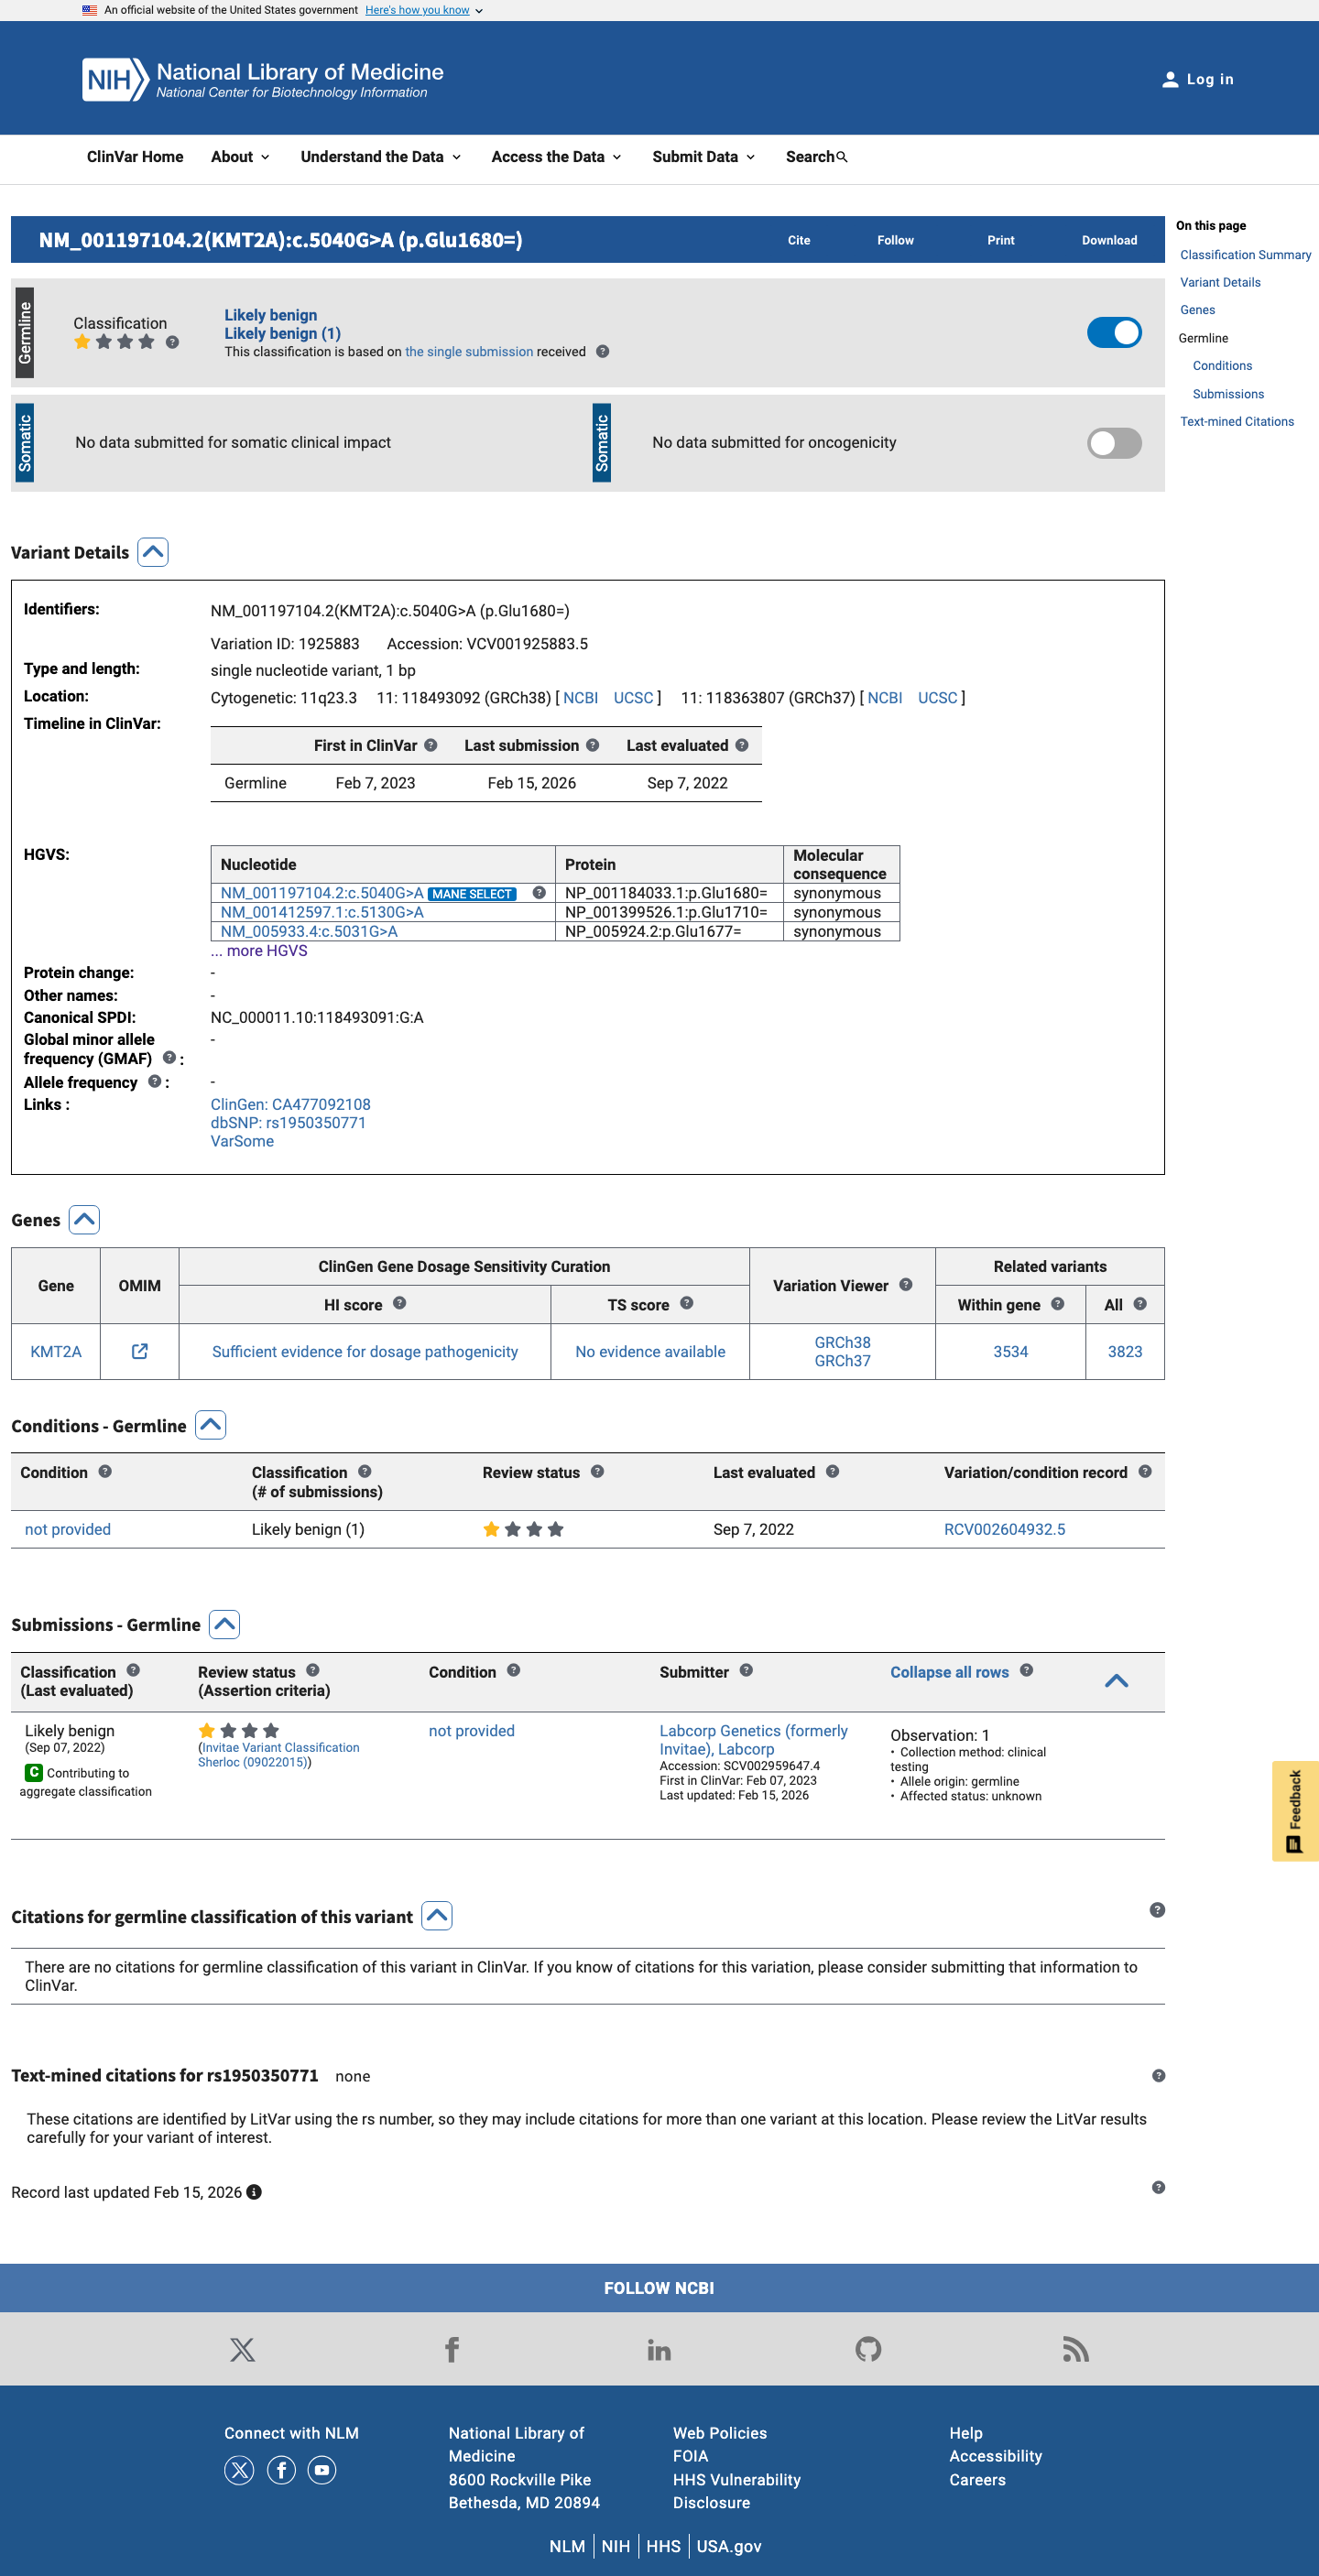Open NCBI RSS feed icon

(1075, 2349)
